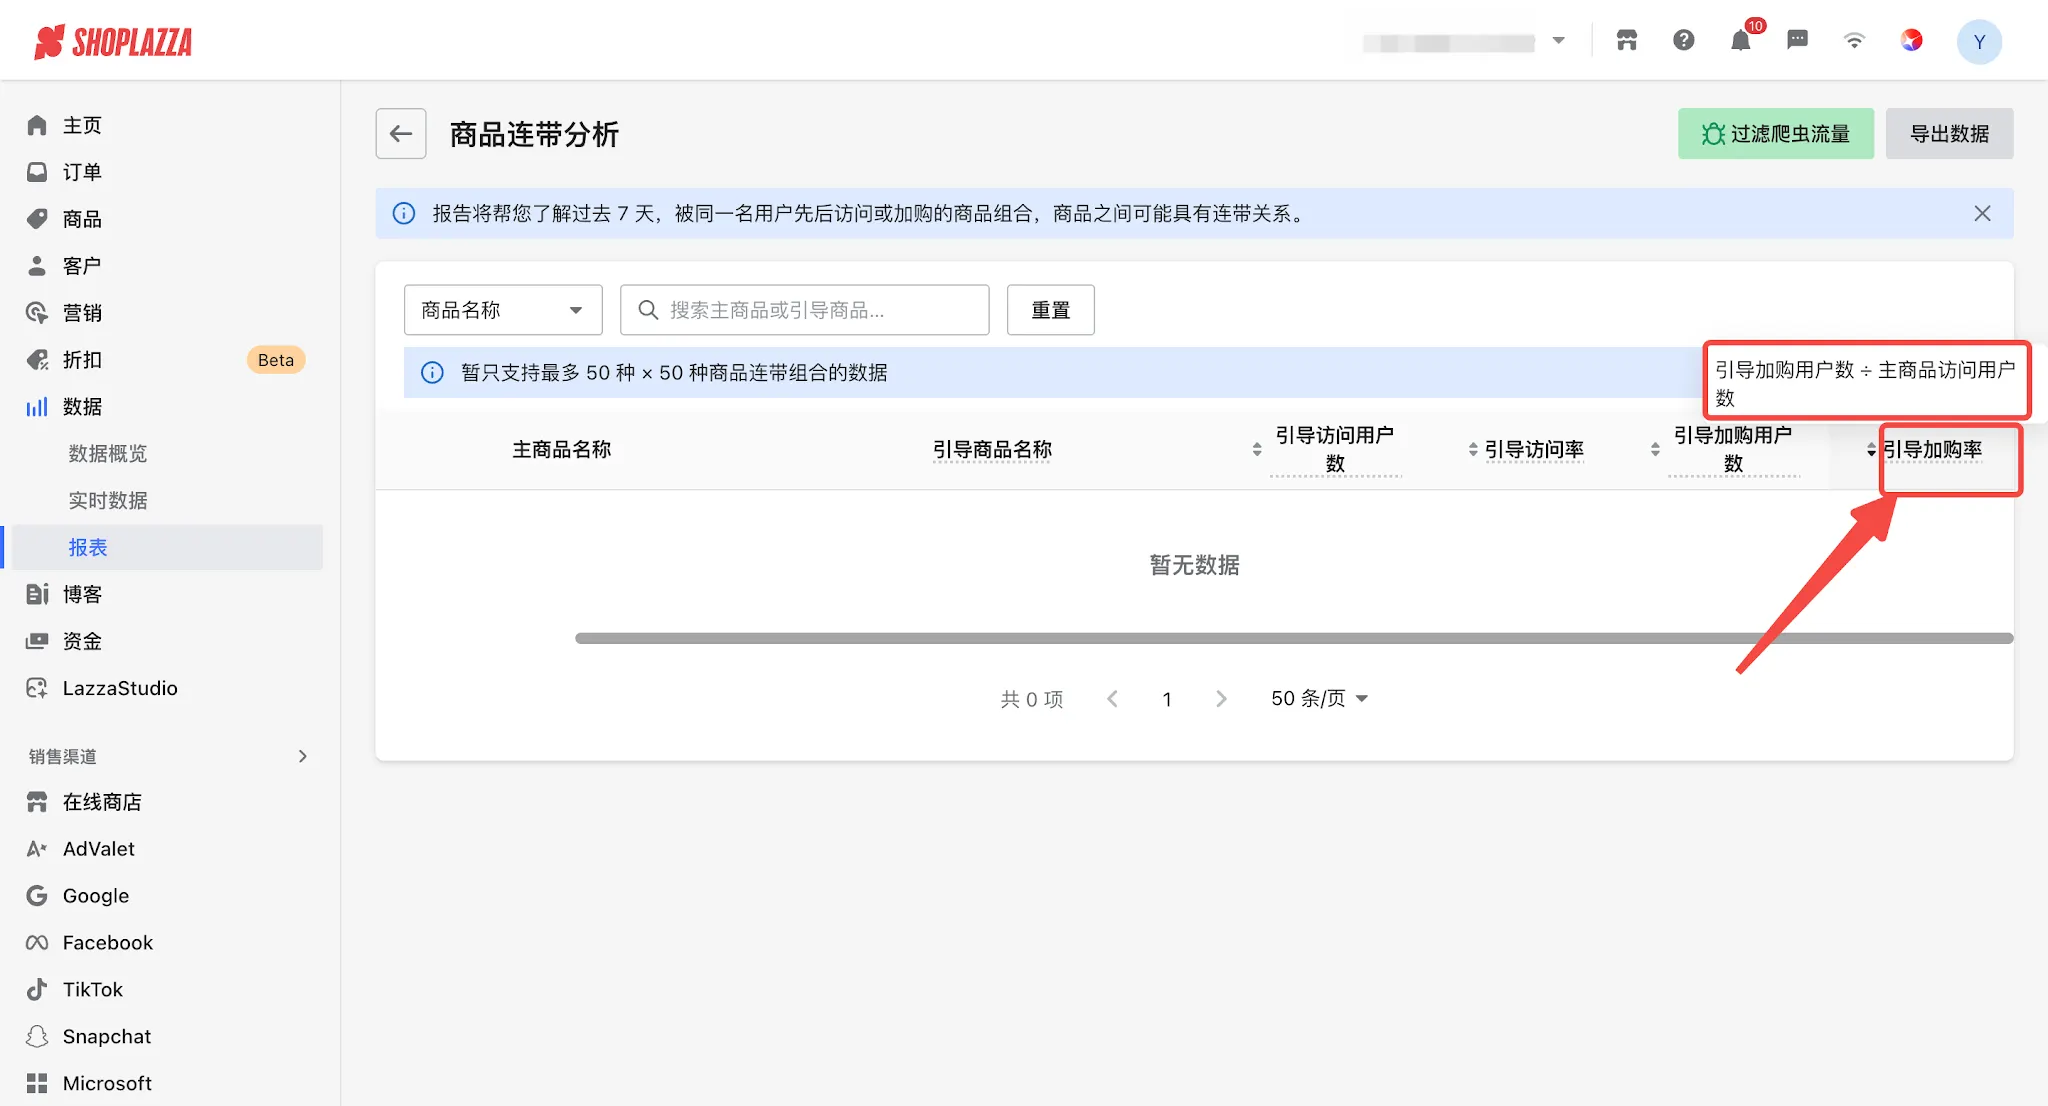The width and height of the screenshot is (2048, 1106).
Task: Click the 暂无数据 empty state text
Action: (x=1194, y=565)
